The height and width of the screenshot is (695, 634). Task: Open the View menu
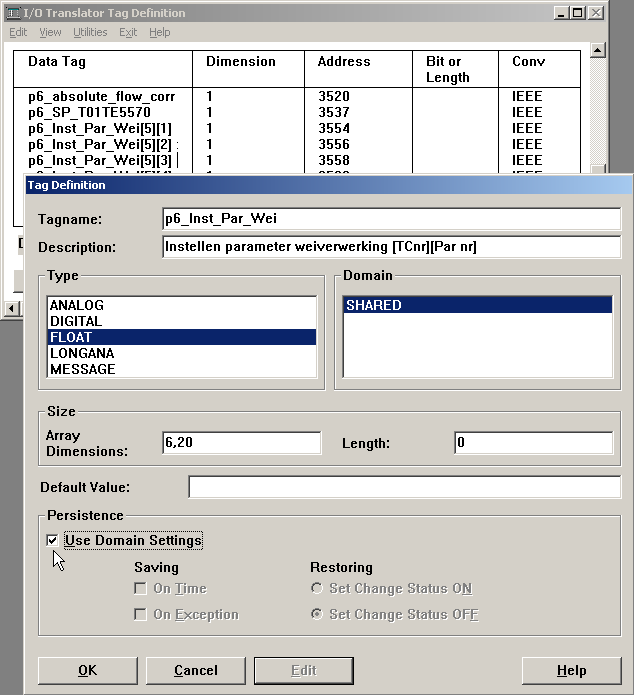coord(50,32)
